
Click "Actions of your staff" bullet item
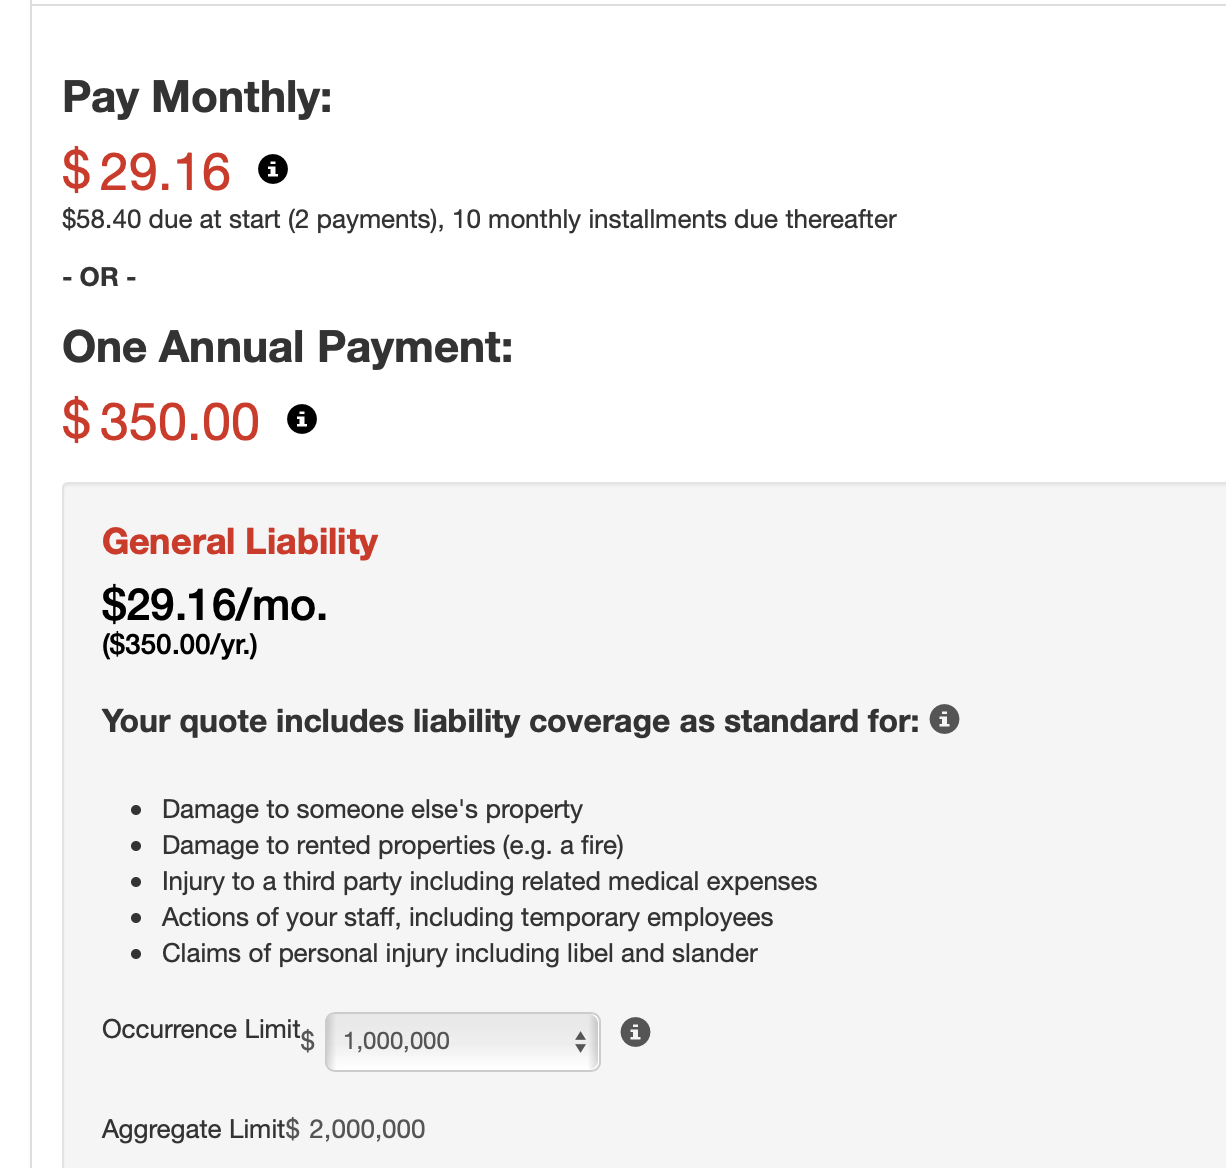click(x=467, y=917)
